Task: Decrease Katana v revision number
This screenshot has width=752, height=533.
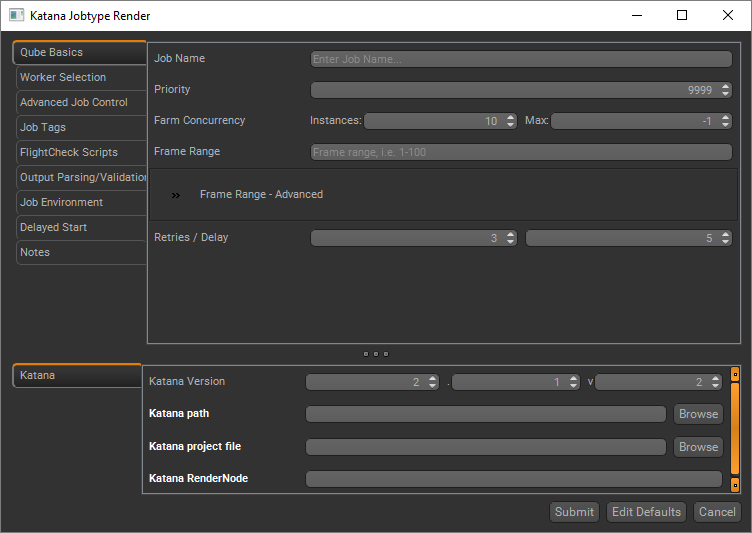Action: 716,385
